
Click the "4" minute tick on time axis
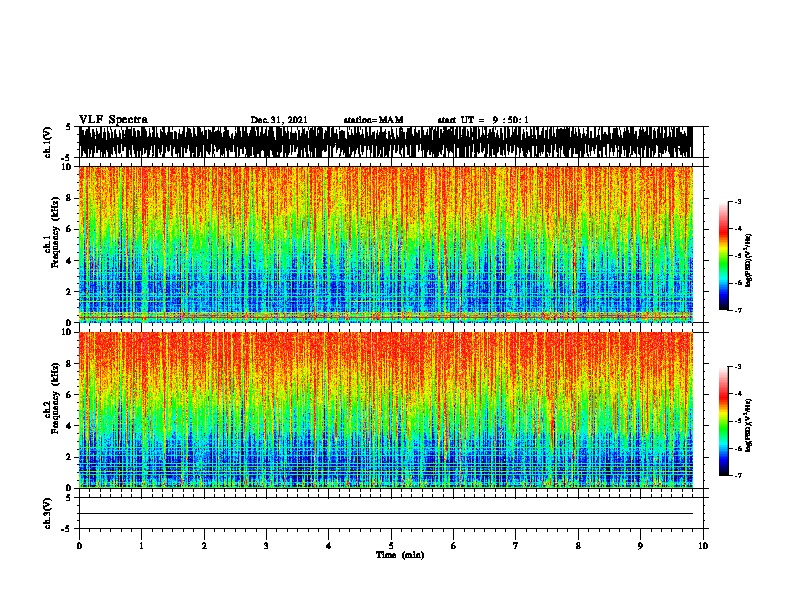click(x=329, y=546)
